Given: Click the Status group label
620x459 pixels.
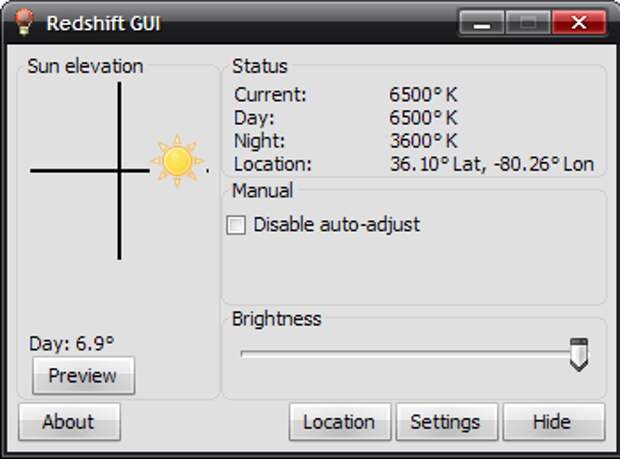Looking at the screenshot, I should click(x=260, y=66).
